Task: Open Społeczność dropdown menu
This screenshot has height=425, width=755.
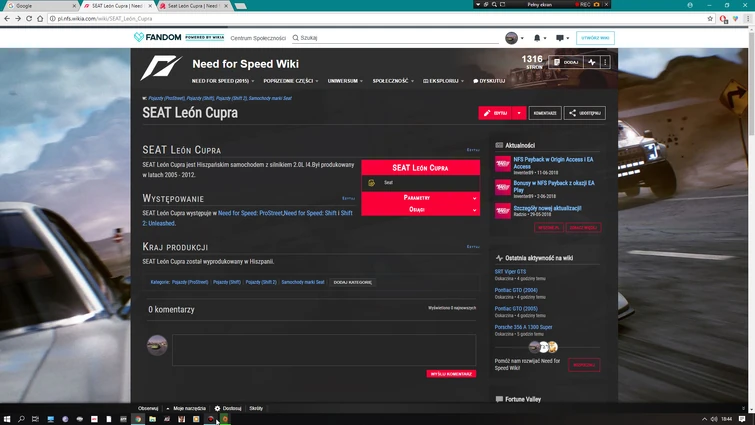Action: 393,81
